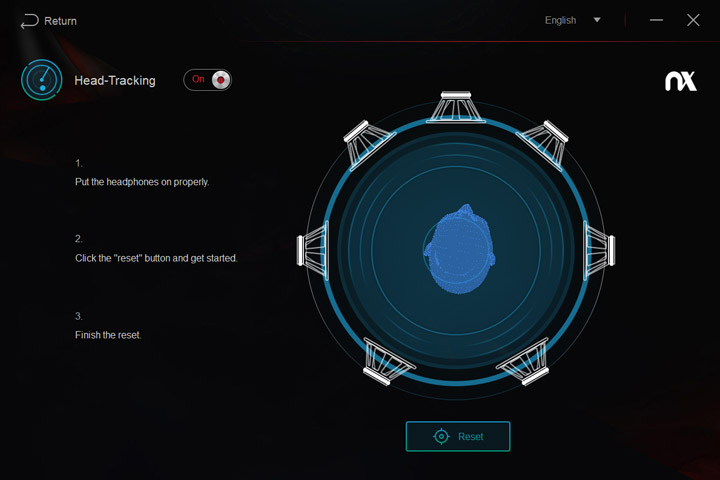Screen dimensions: 720x480
Task: Click the Reset button
Action: pyautogui.click(x=458, y=436)
